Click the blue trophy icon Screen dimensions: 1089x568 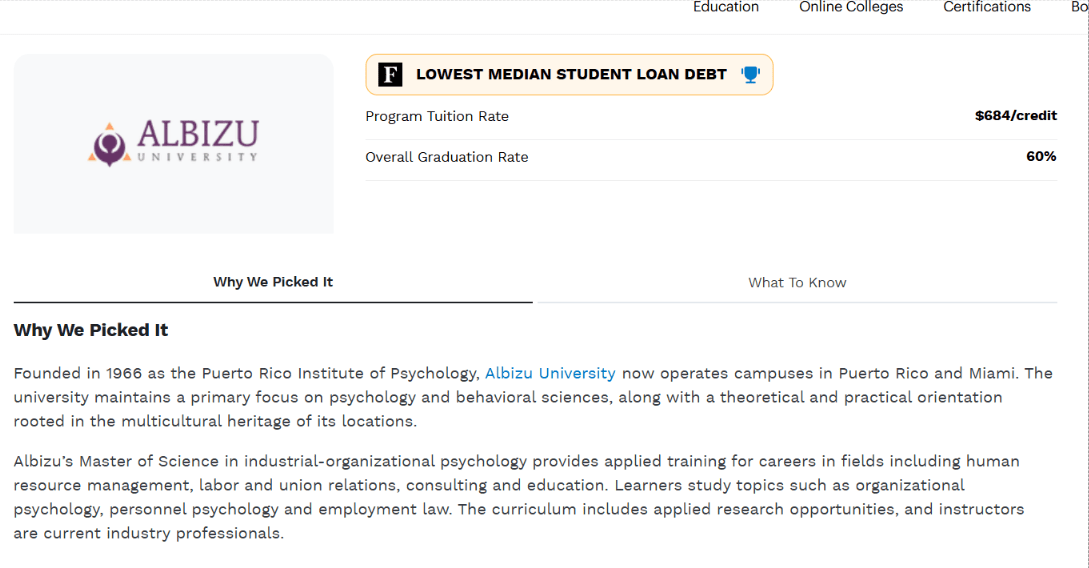point(750,75)
